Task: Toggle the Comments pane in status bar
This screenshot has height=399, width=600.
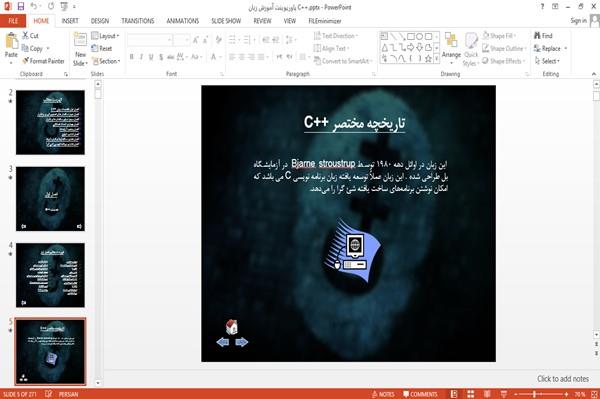Action: (420, 394)
